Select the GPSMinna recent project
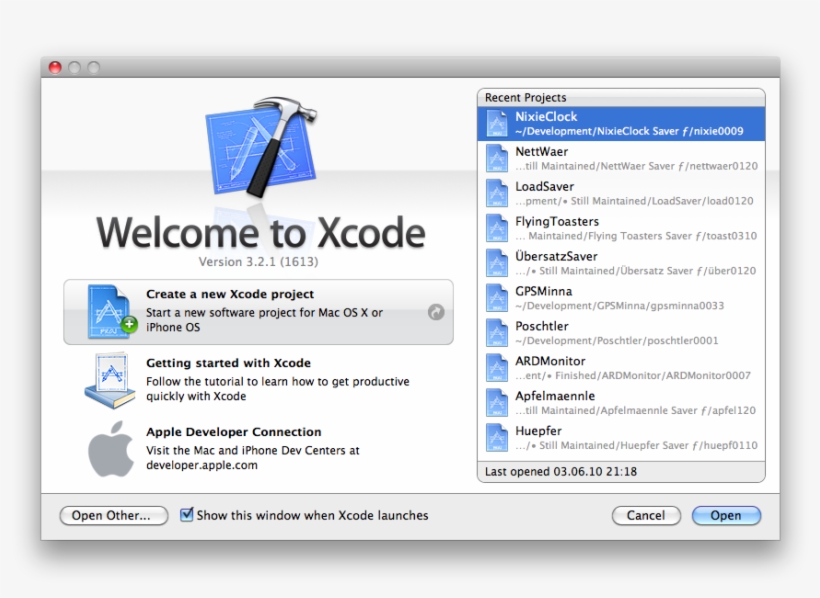The height and width of the screenshot is (598, 820). (621, 298)
